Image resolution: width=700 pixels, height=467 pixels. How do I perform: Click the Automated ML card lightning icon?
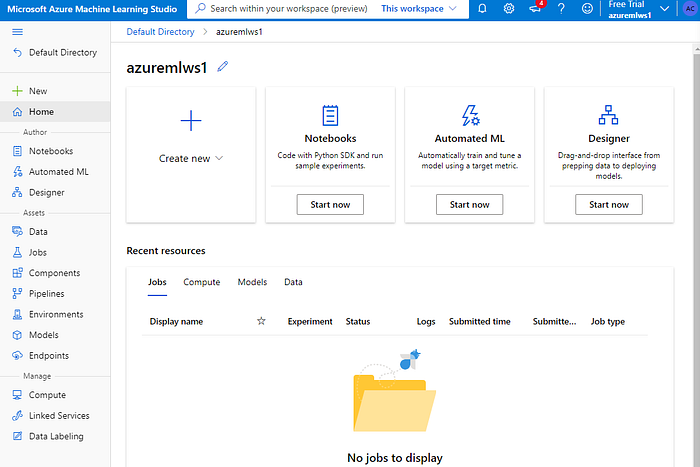(x=470, y=116)
